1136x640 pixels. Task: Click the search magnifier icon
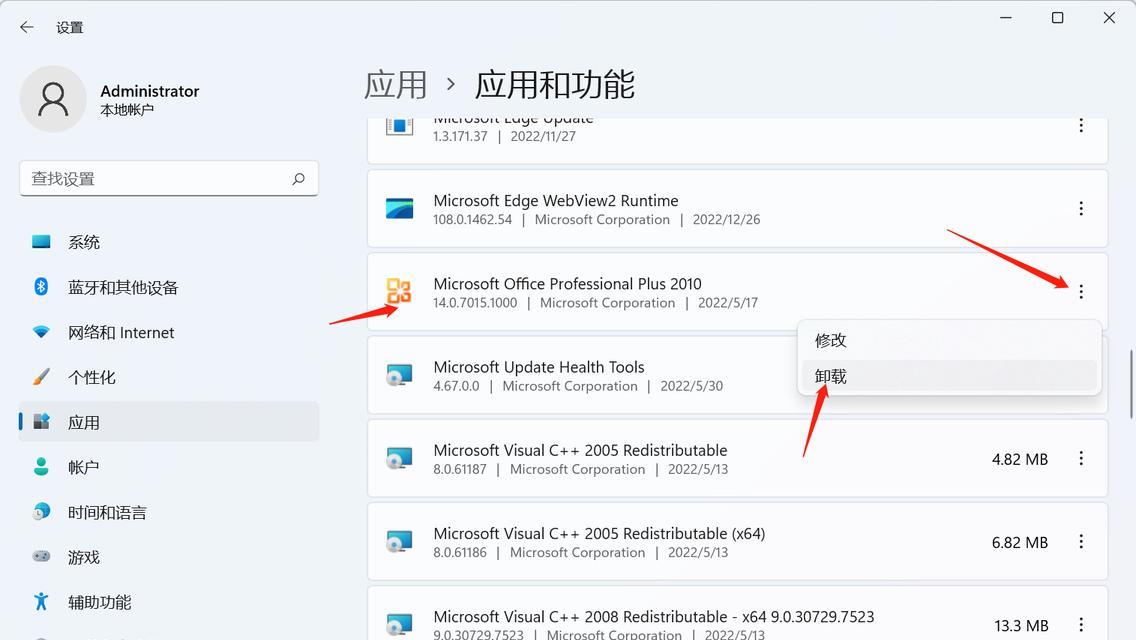click(298, 178)
